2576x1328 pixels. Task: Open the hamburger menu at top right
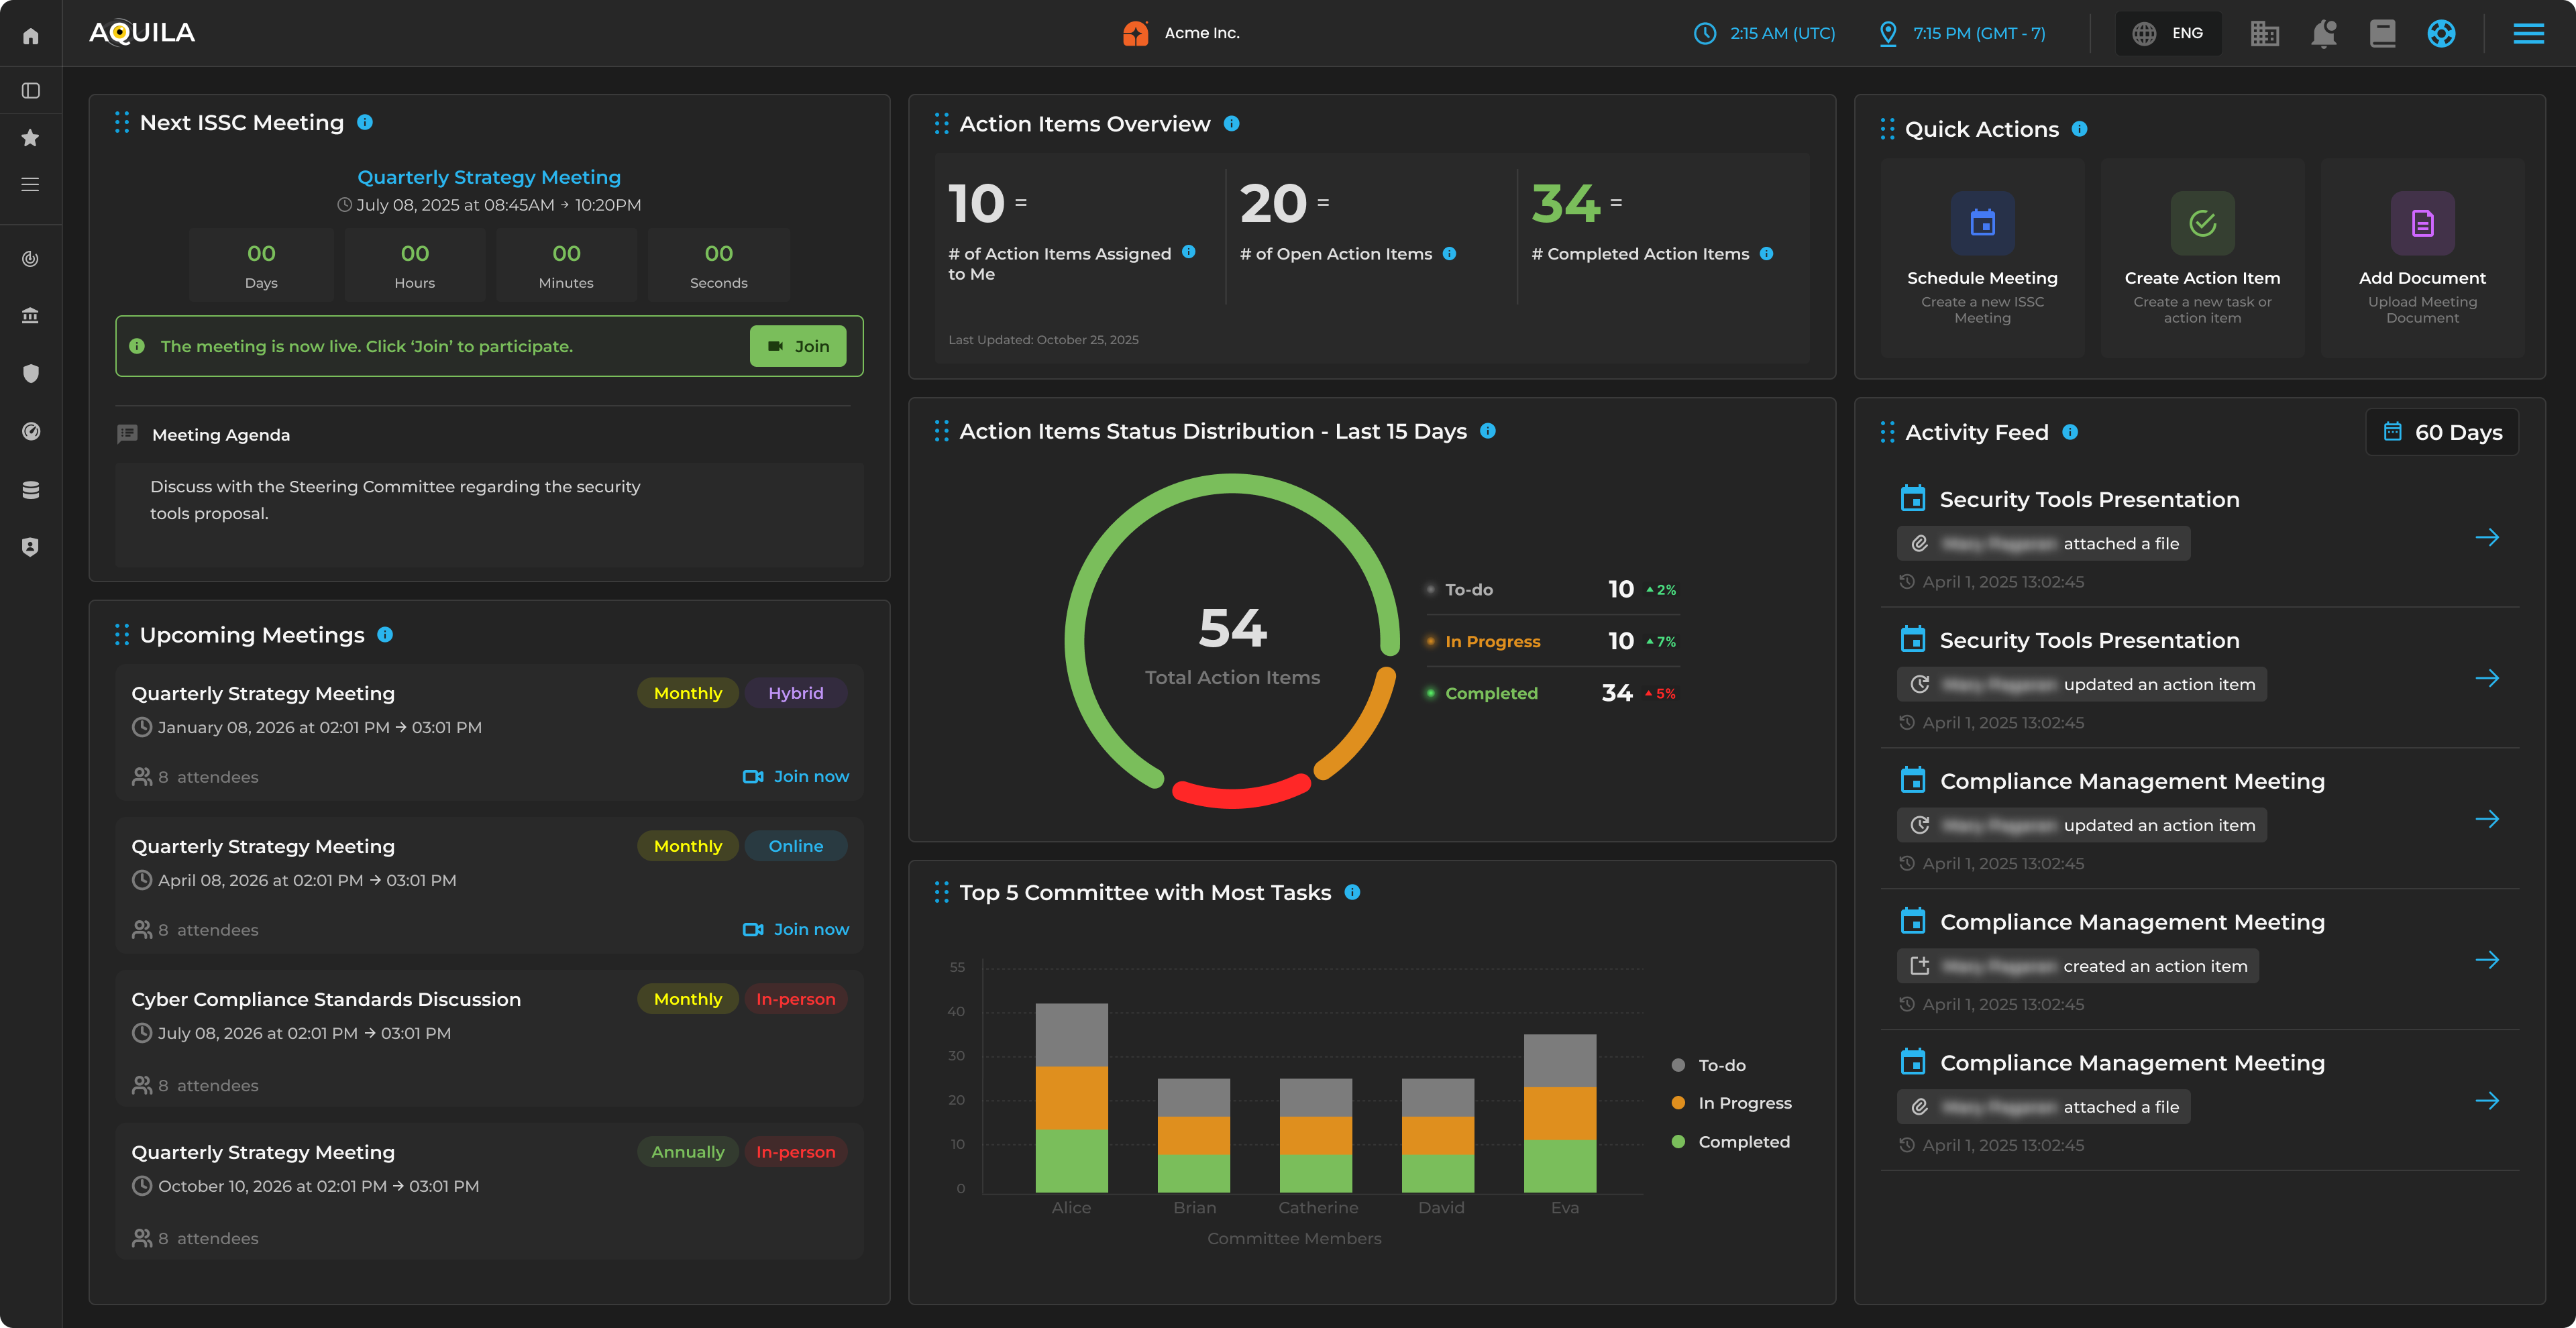(x=2528, y=33)
